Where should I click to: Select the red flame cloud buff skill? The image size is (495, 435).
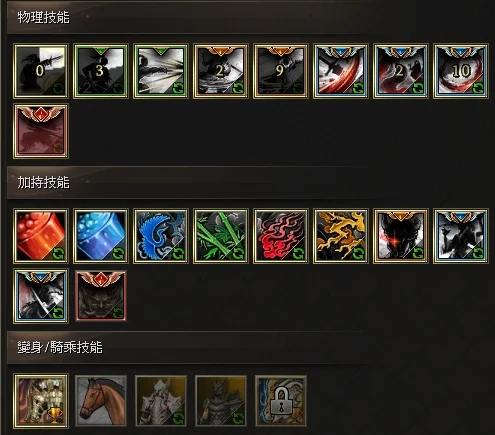coord(281,236)
